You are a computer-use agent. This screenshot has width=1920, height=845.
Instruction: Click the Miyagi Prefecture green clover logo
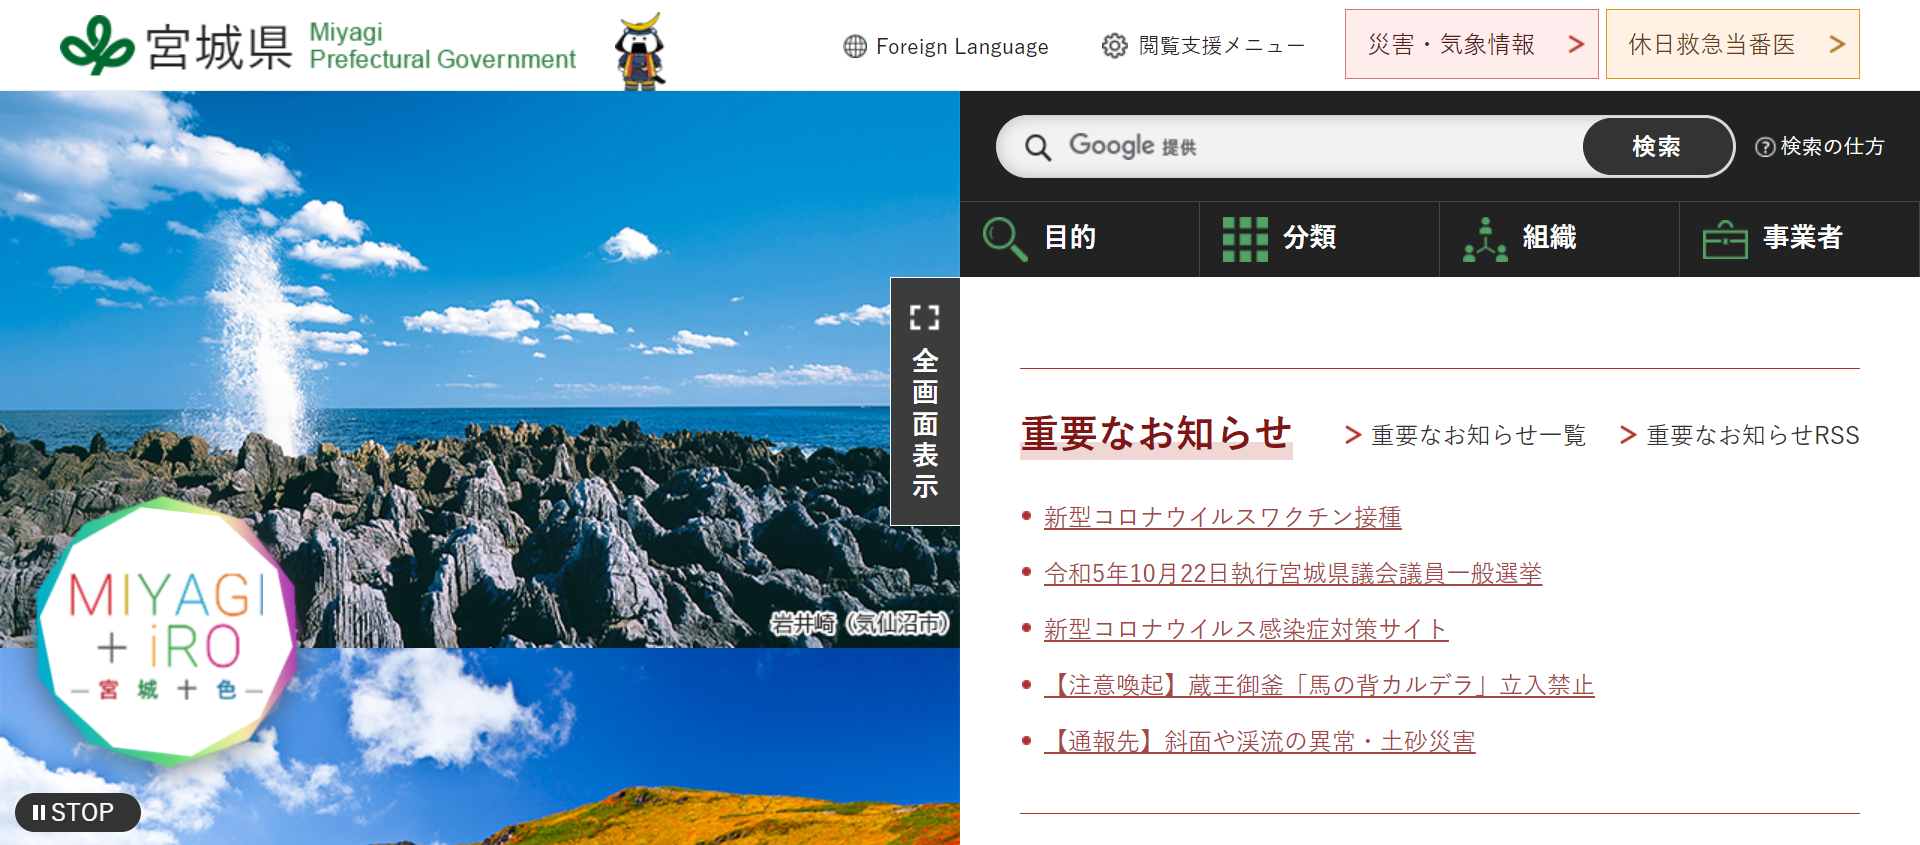click(x=97, y=45)
